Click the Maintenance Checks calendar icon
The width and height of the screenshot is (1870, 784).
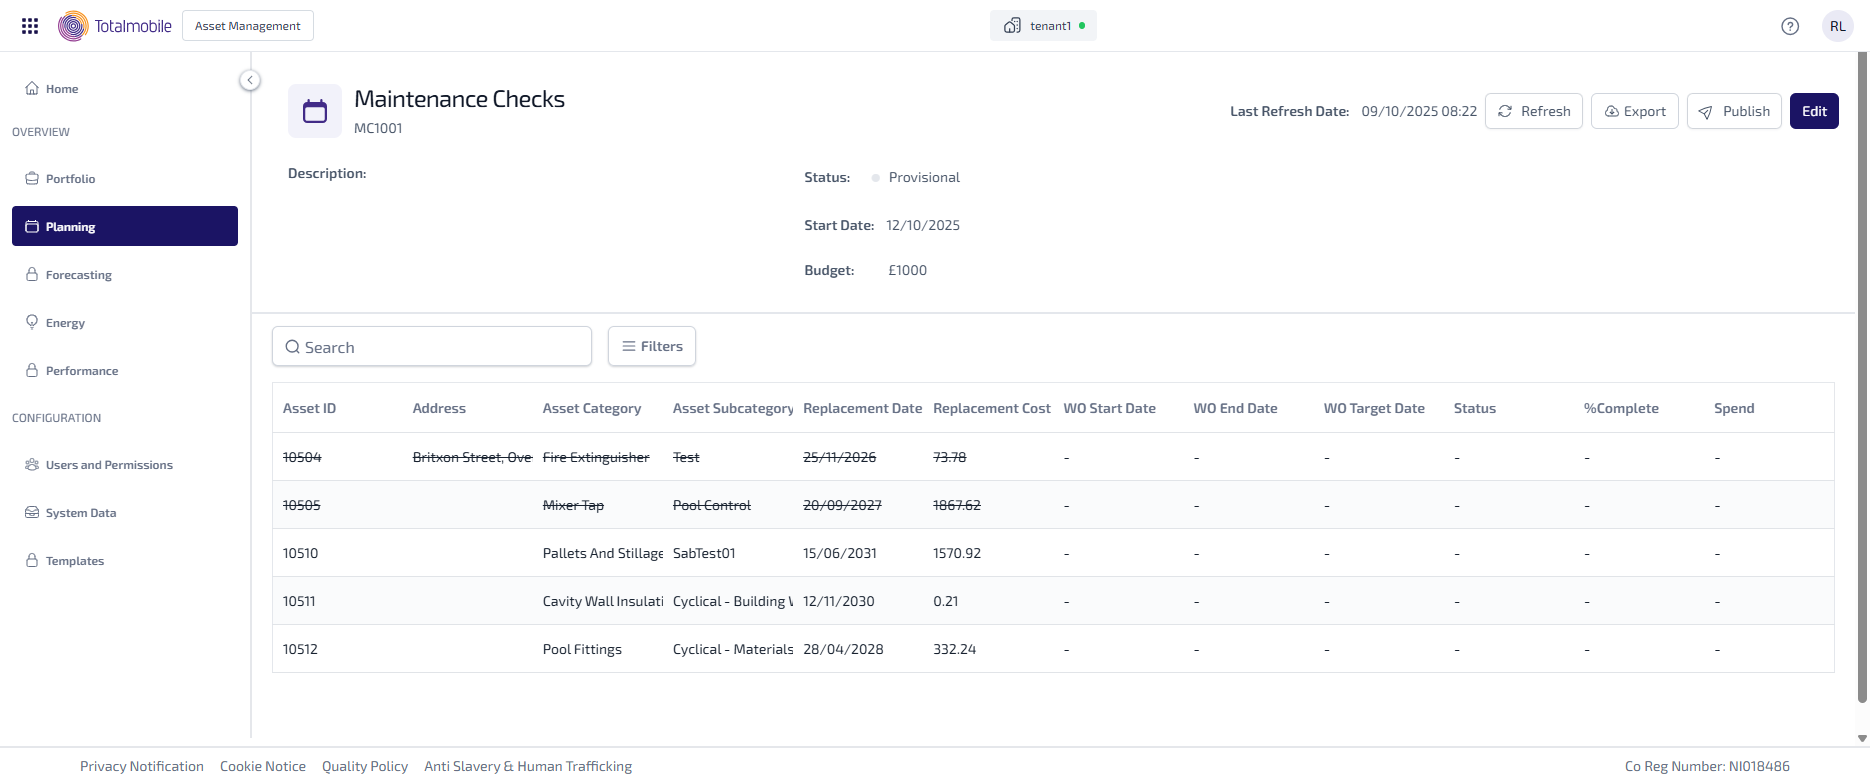(315, 111)
